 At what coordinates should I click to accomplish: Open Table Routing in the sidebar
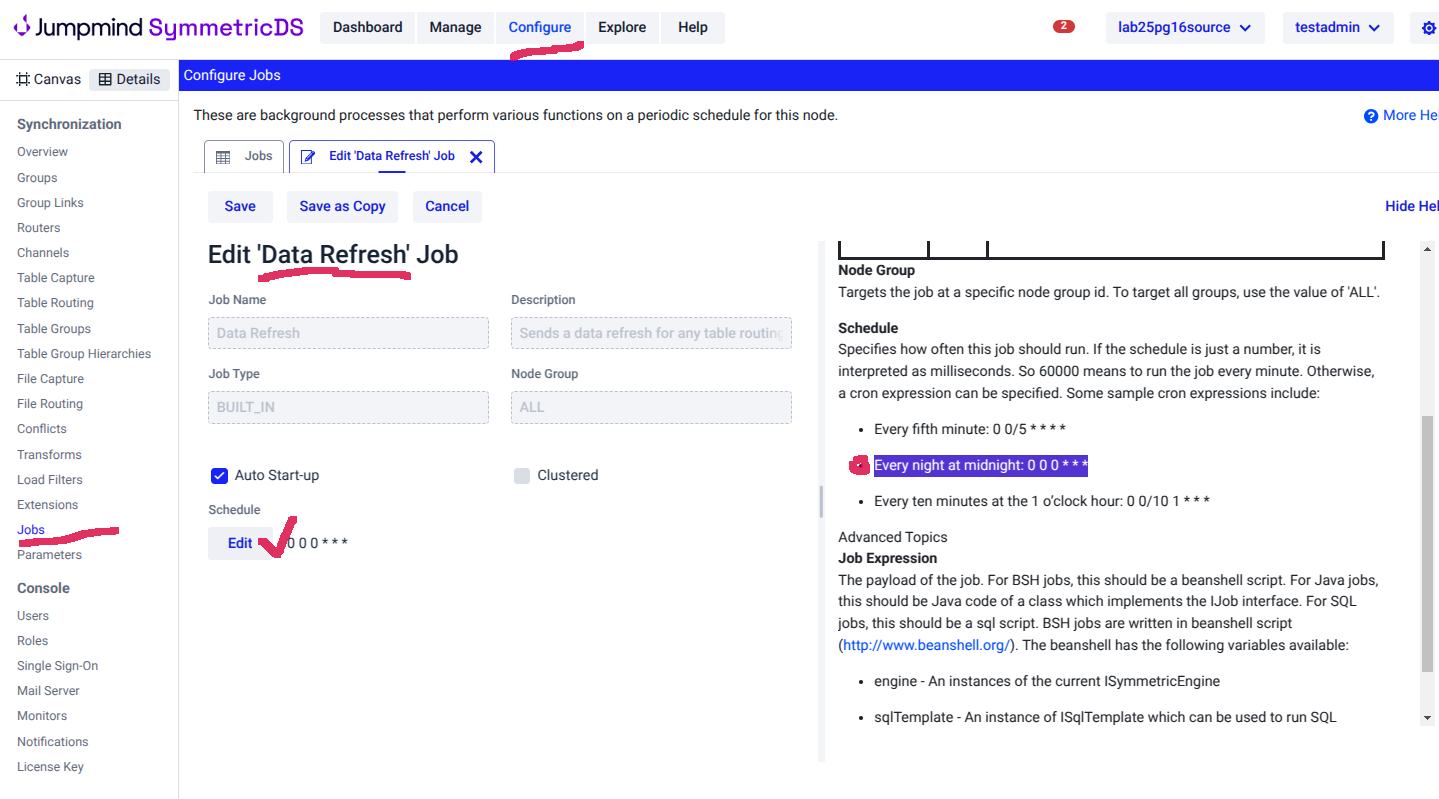[x=55, y=303]
